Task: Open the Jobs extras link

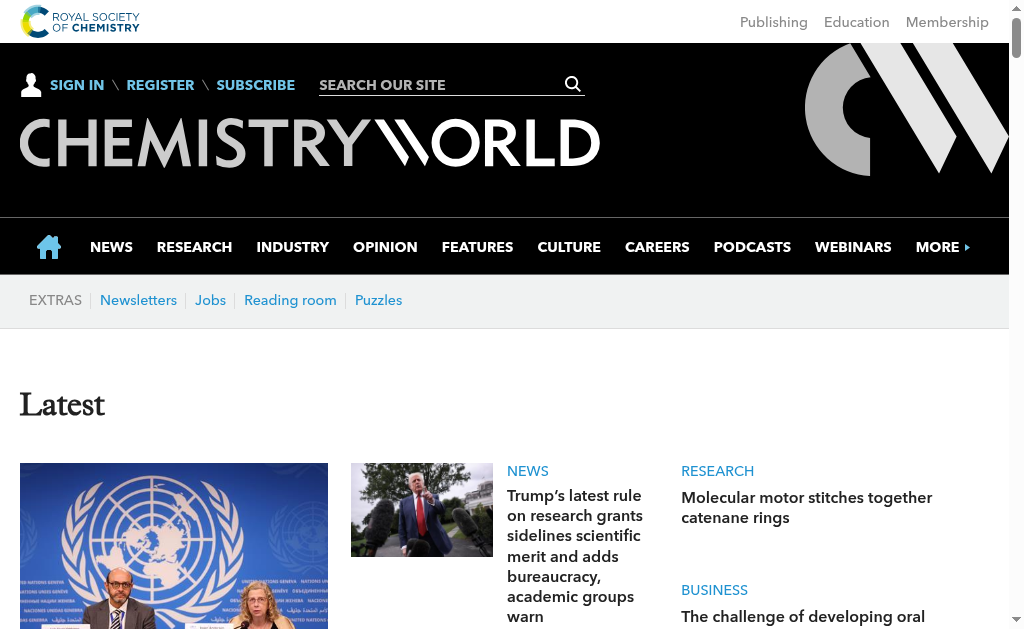Action: tap(210, 300)
